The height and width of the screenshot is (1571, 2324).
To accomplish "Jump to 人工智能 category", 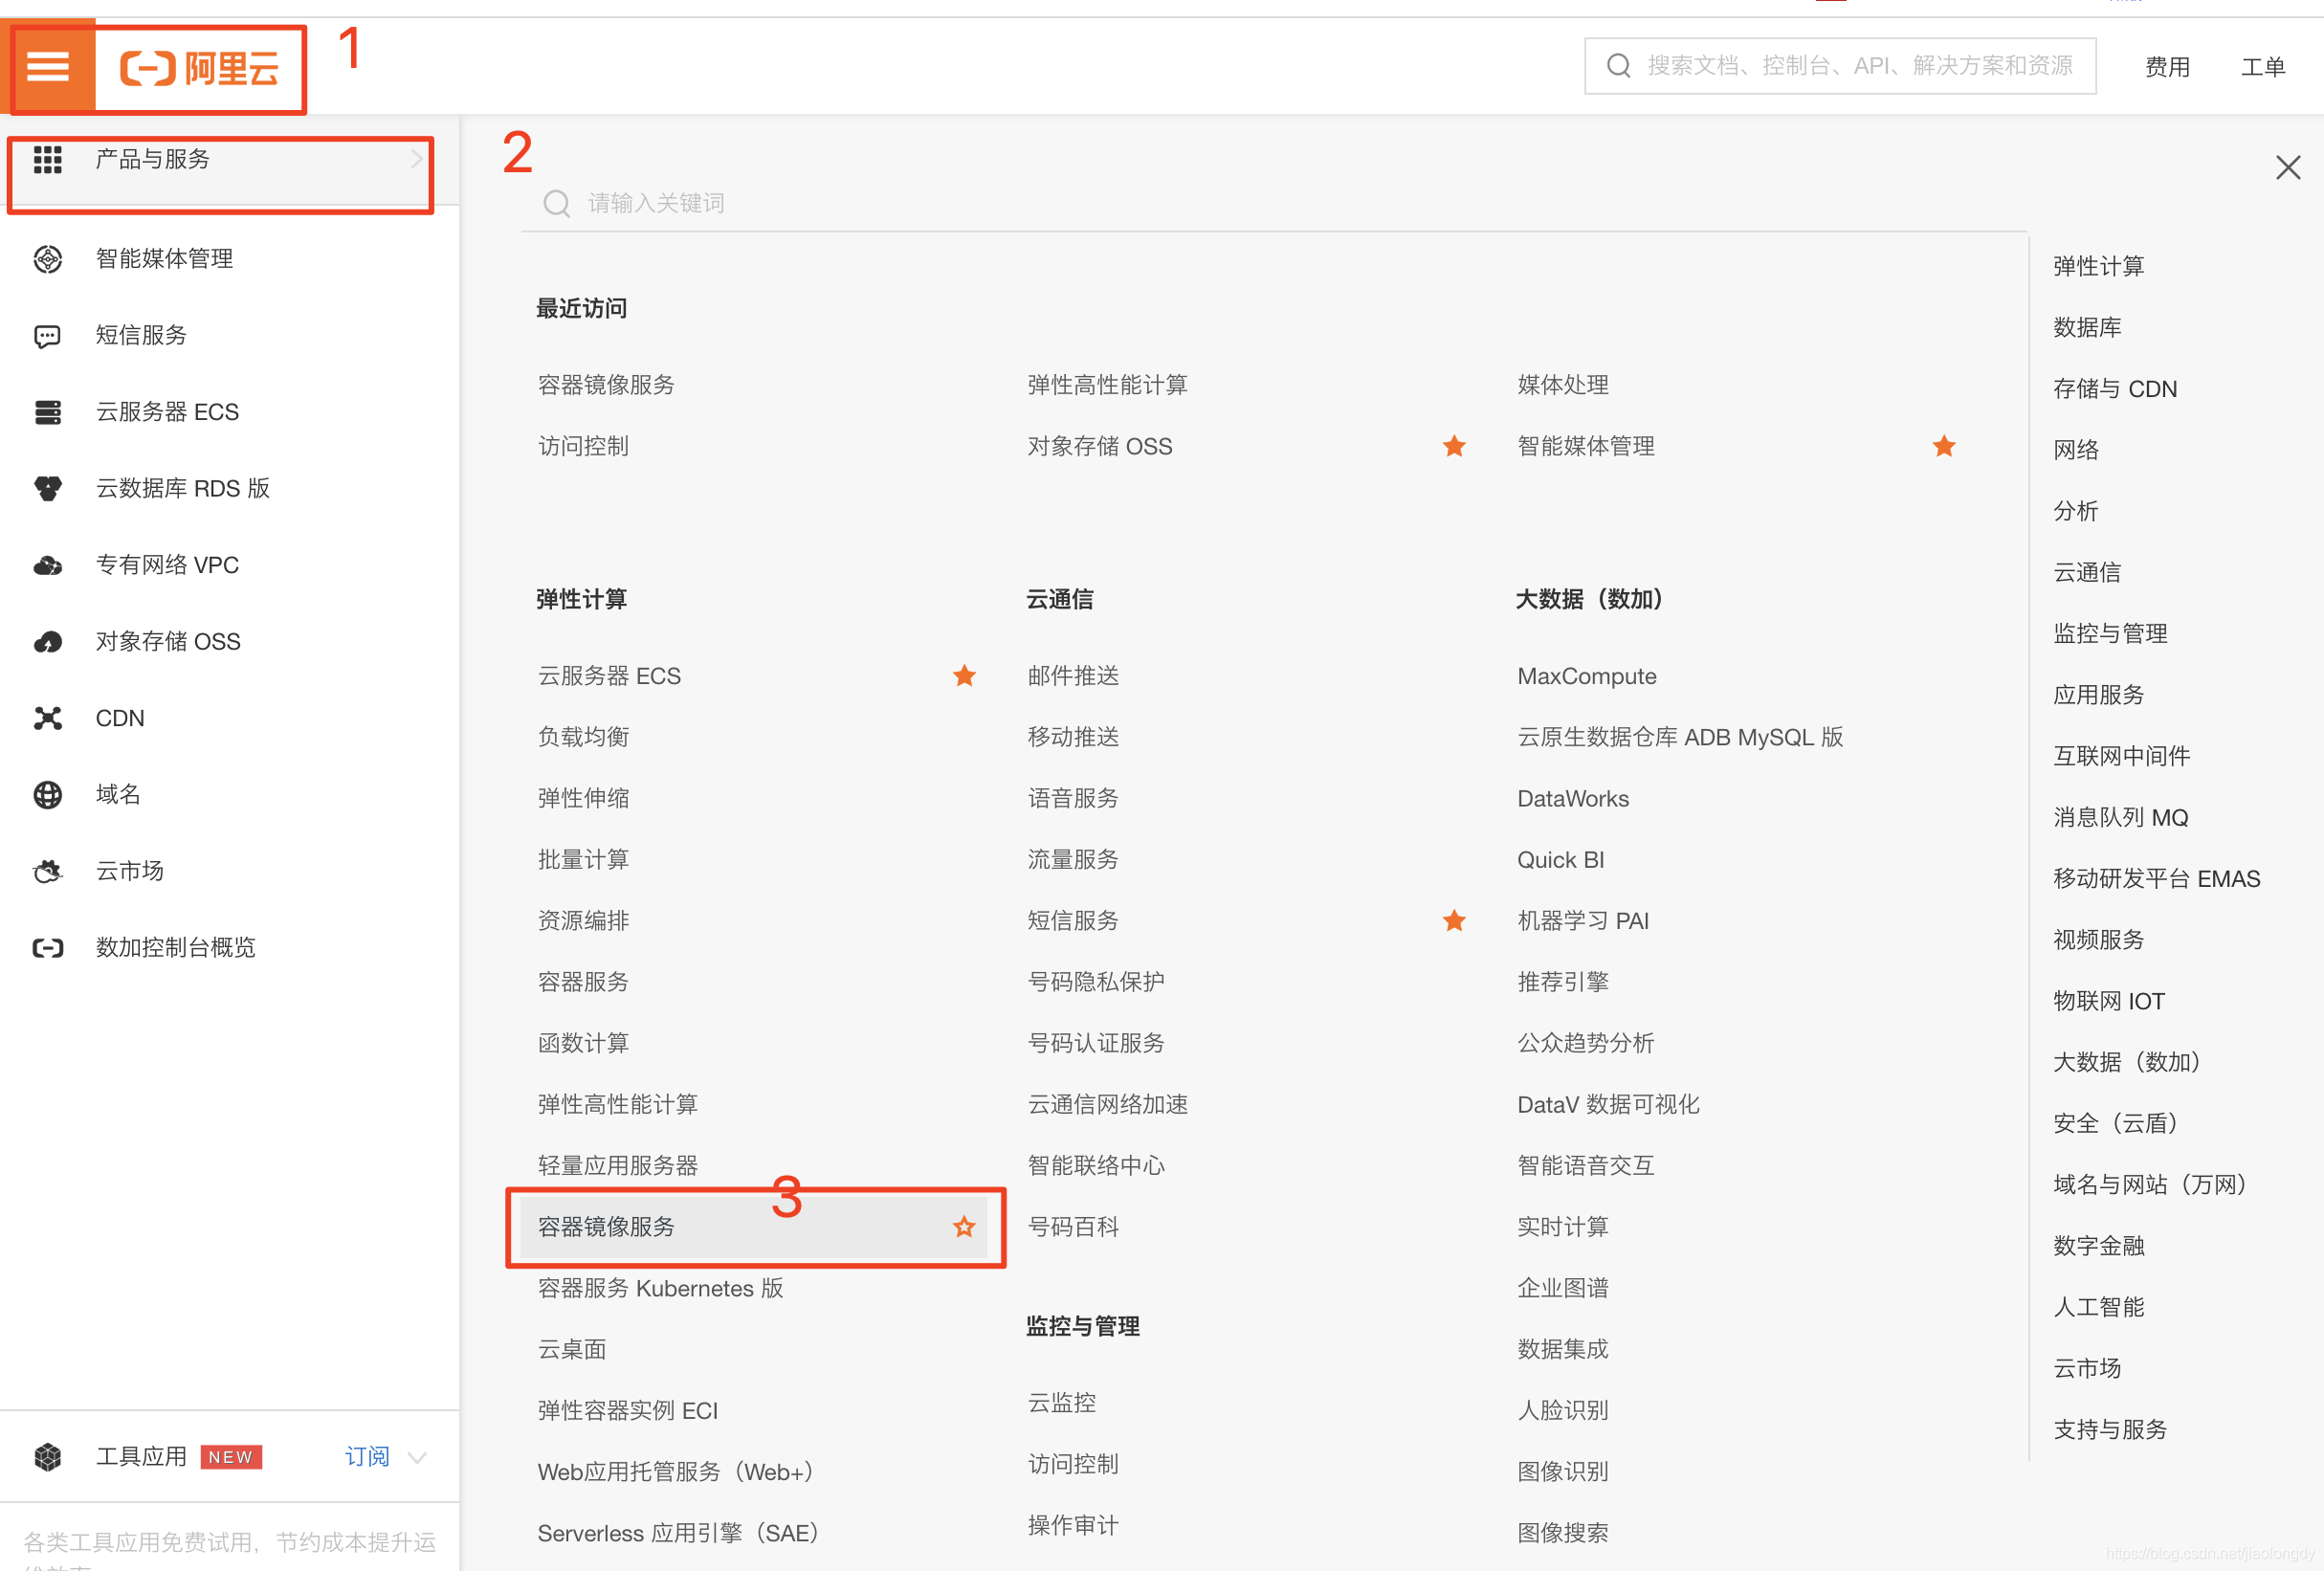I will (2098, 1307).
